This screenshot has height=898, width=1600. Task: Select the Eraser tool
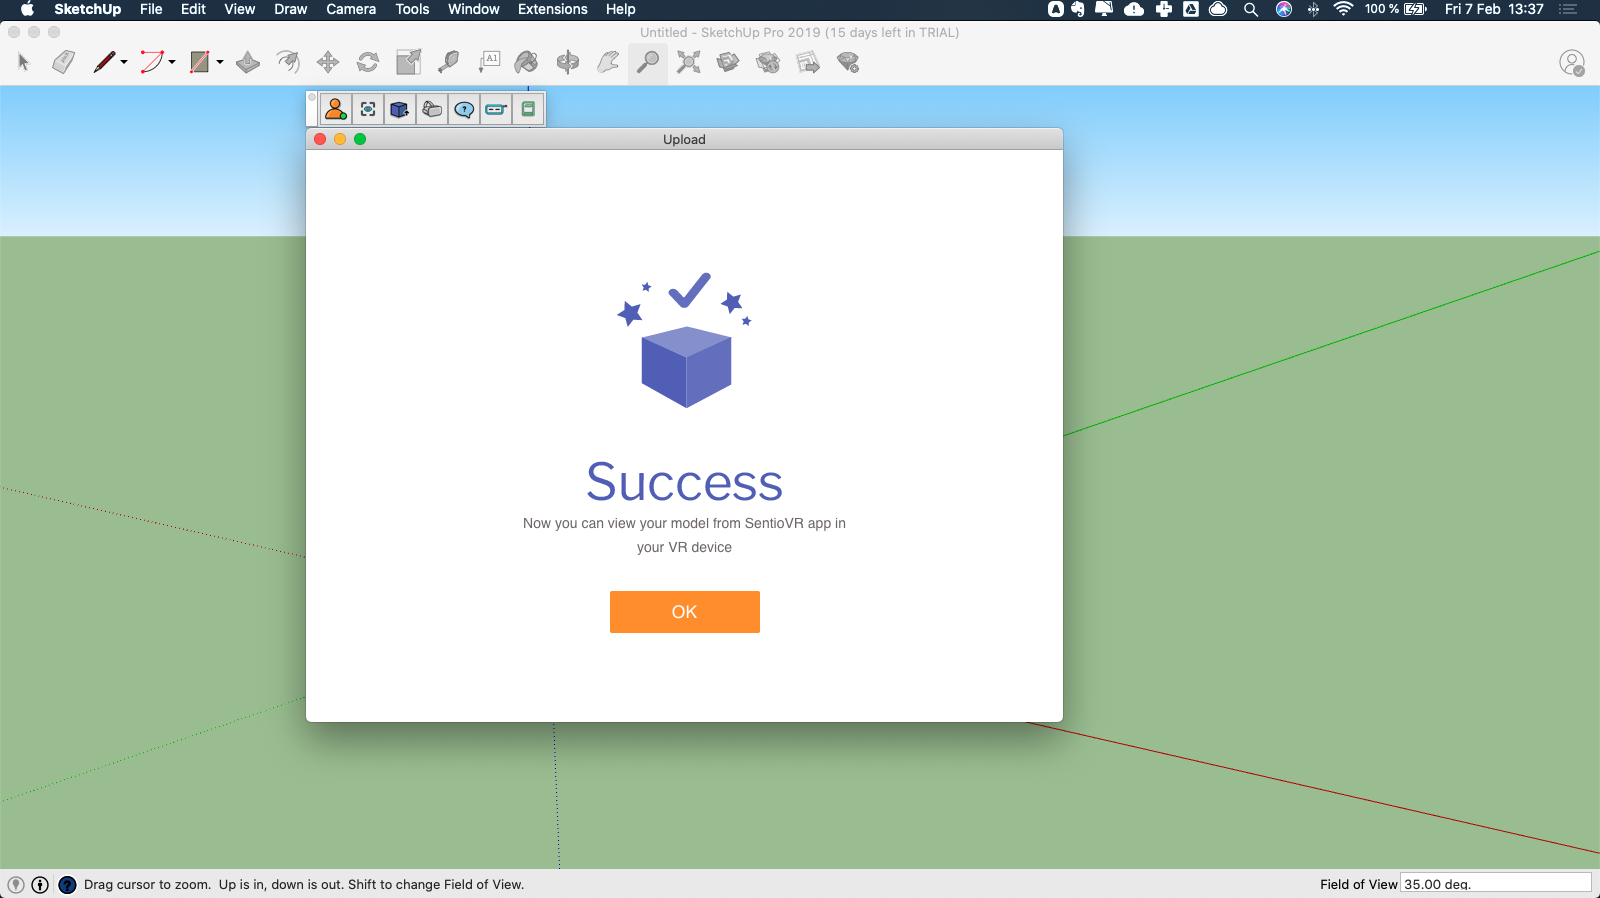coord(63,62)
